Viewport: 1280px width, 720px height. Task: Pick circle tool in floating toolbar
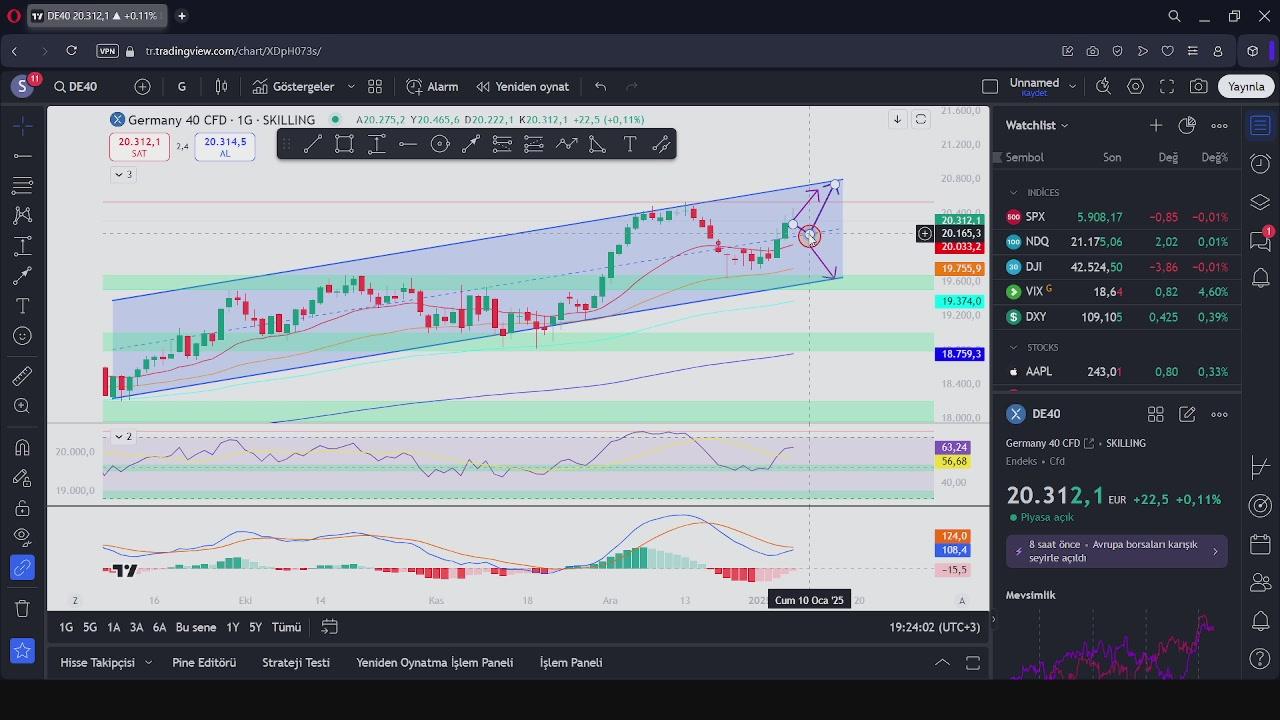tap(440, 145)
